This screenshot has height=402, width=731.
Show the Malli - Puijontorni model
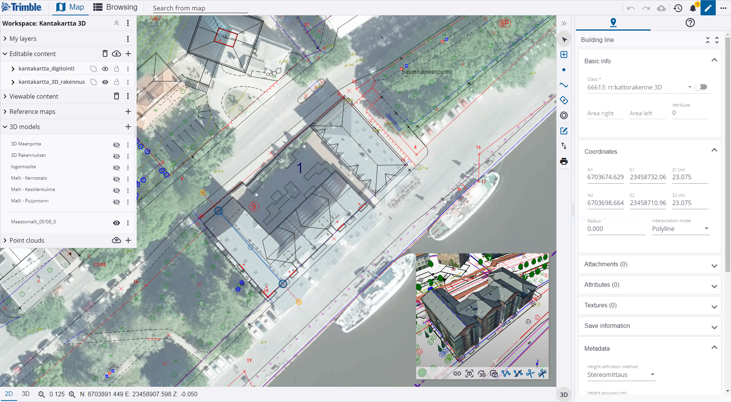117,201
